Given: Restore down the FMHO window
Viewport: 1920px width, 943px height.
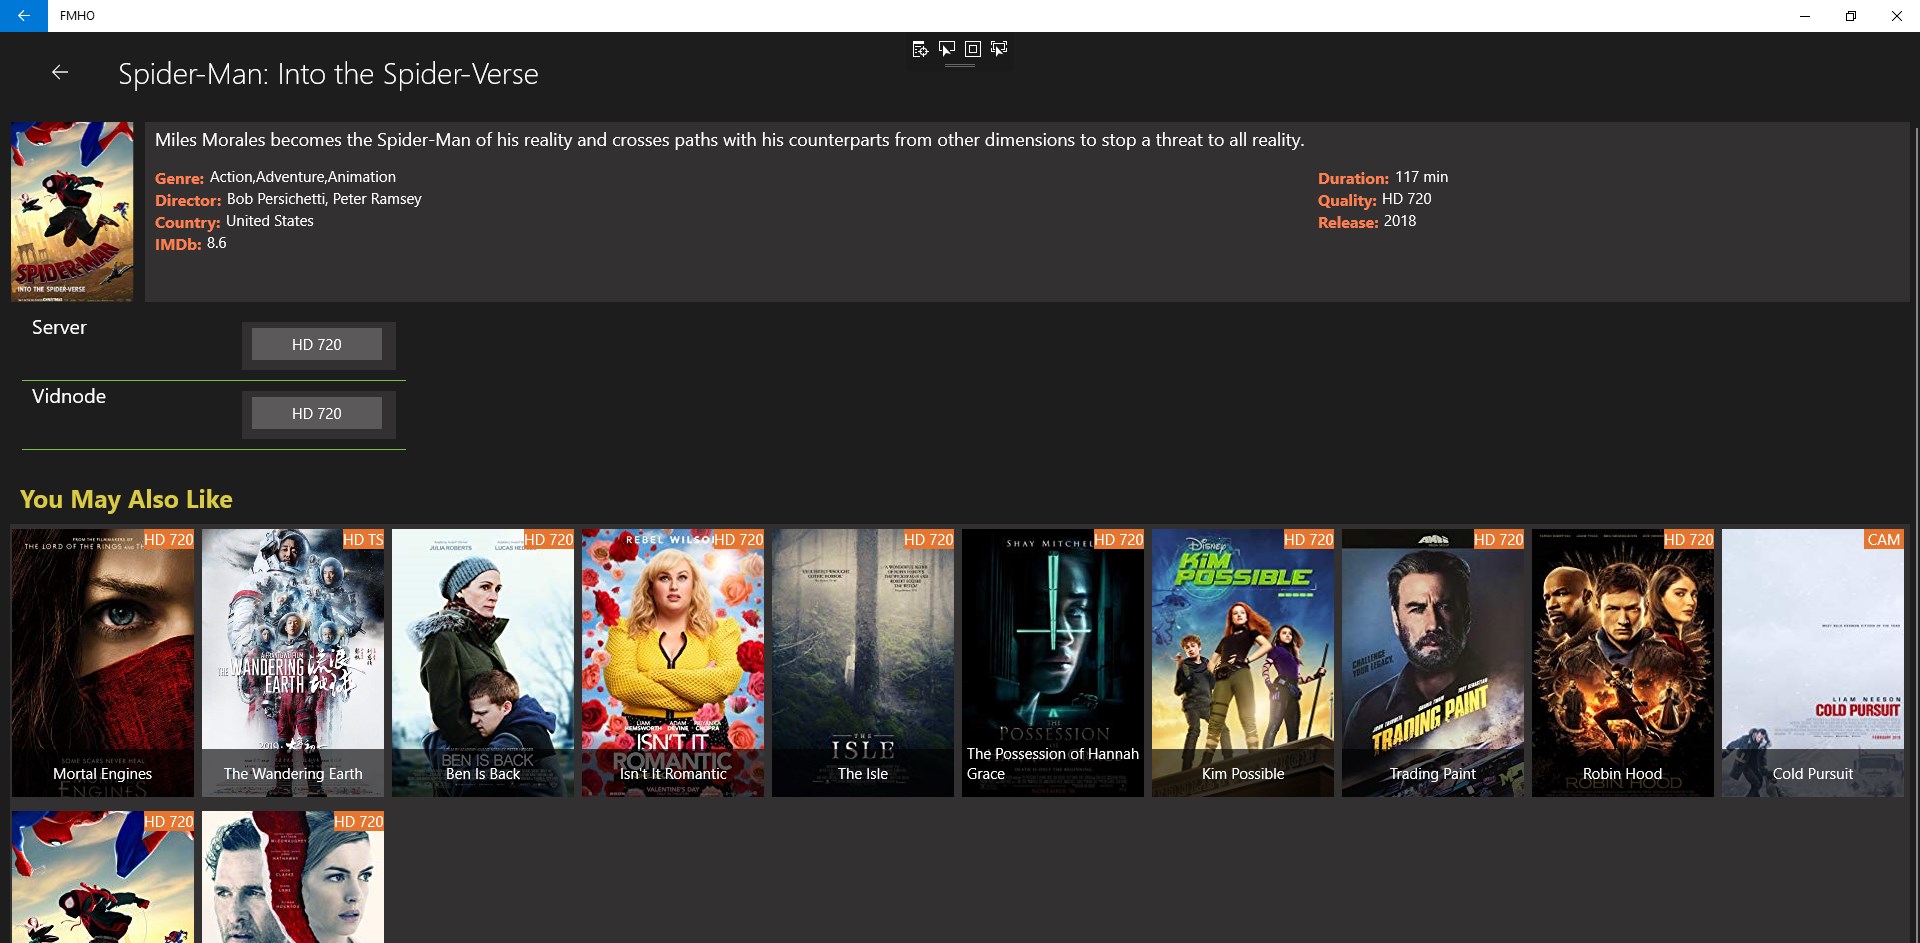Looking at the screenshot, I should point(1851,16).
